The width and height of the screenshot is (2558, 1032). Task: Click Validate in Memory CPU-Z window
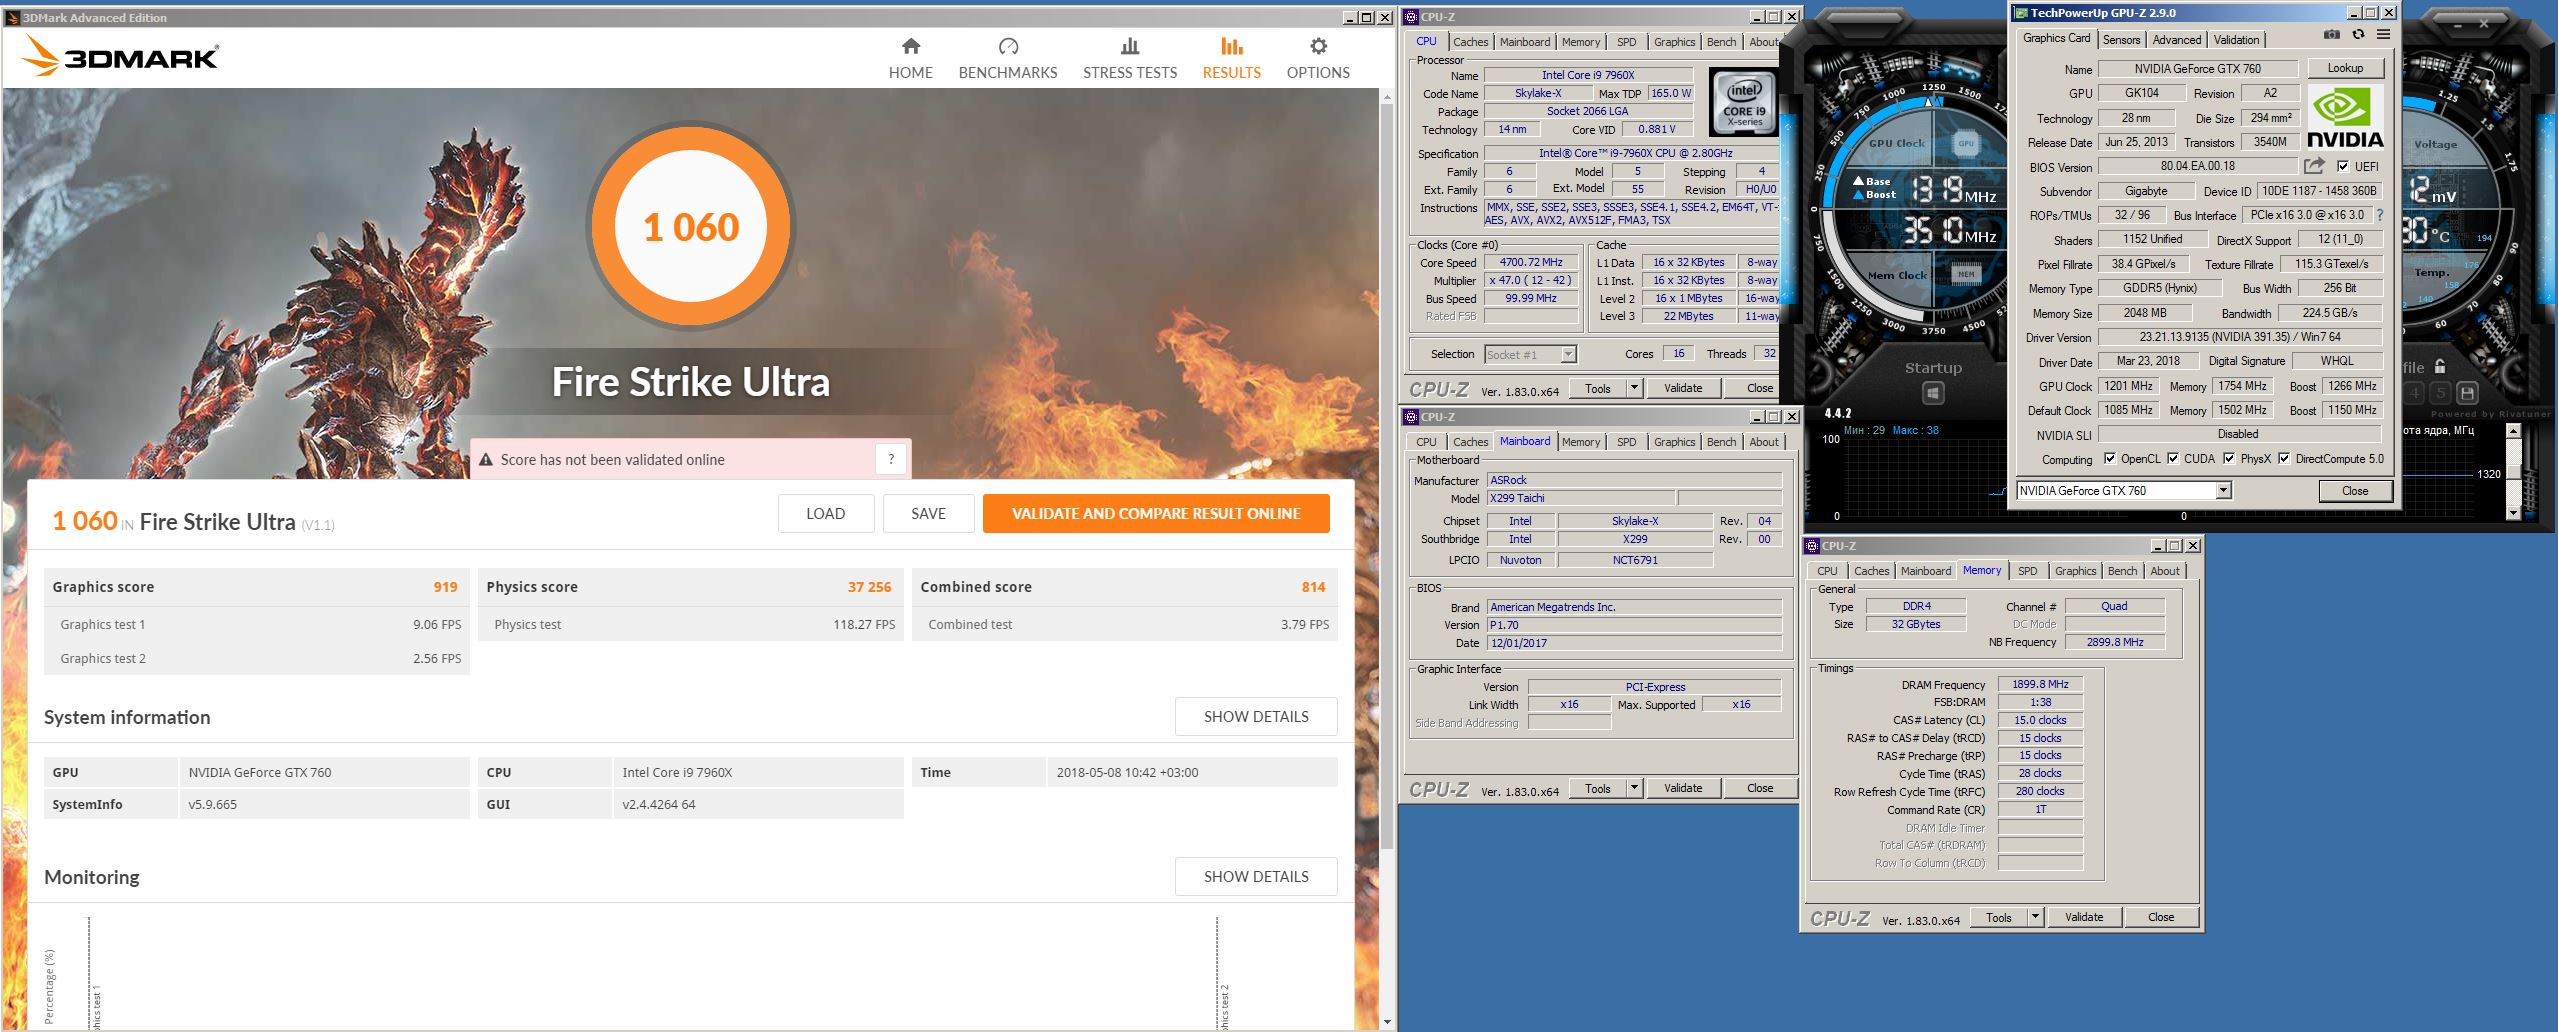[x=2084, y=917]
